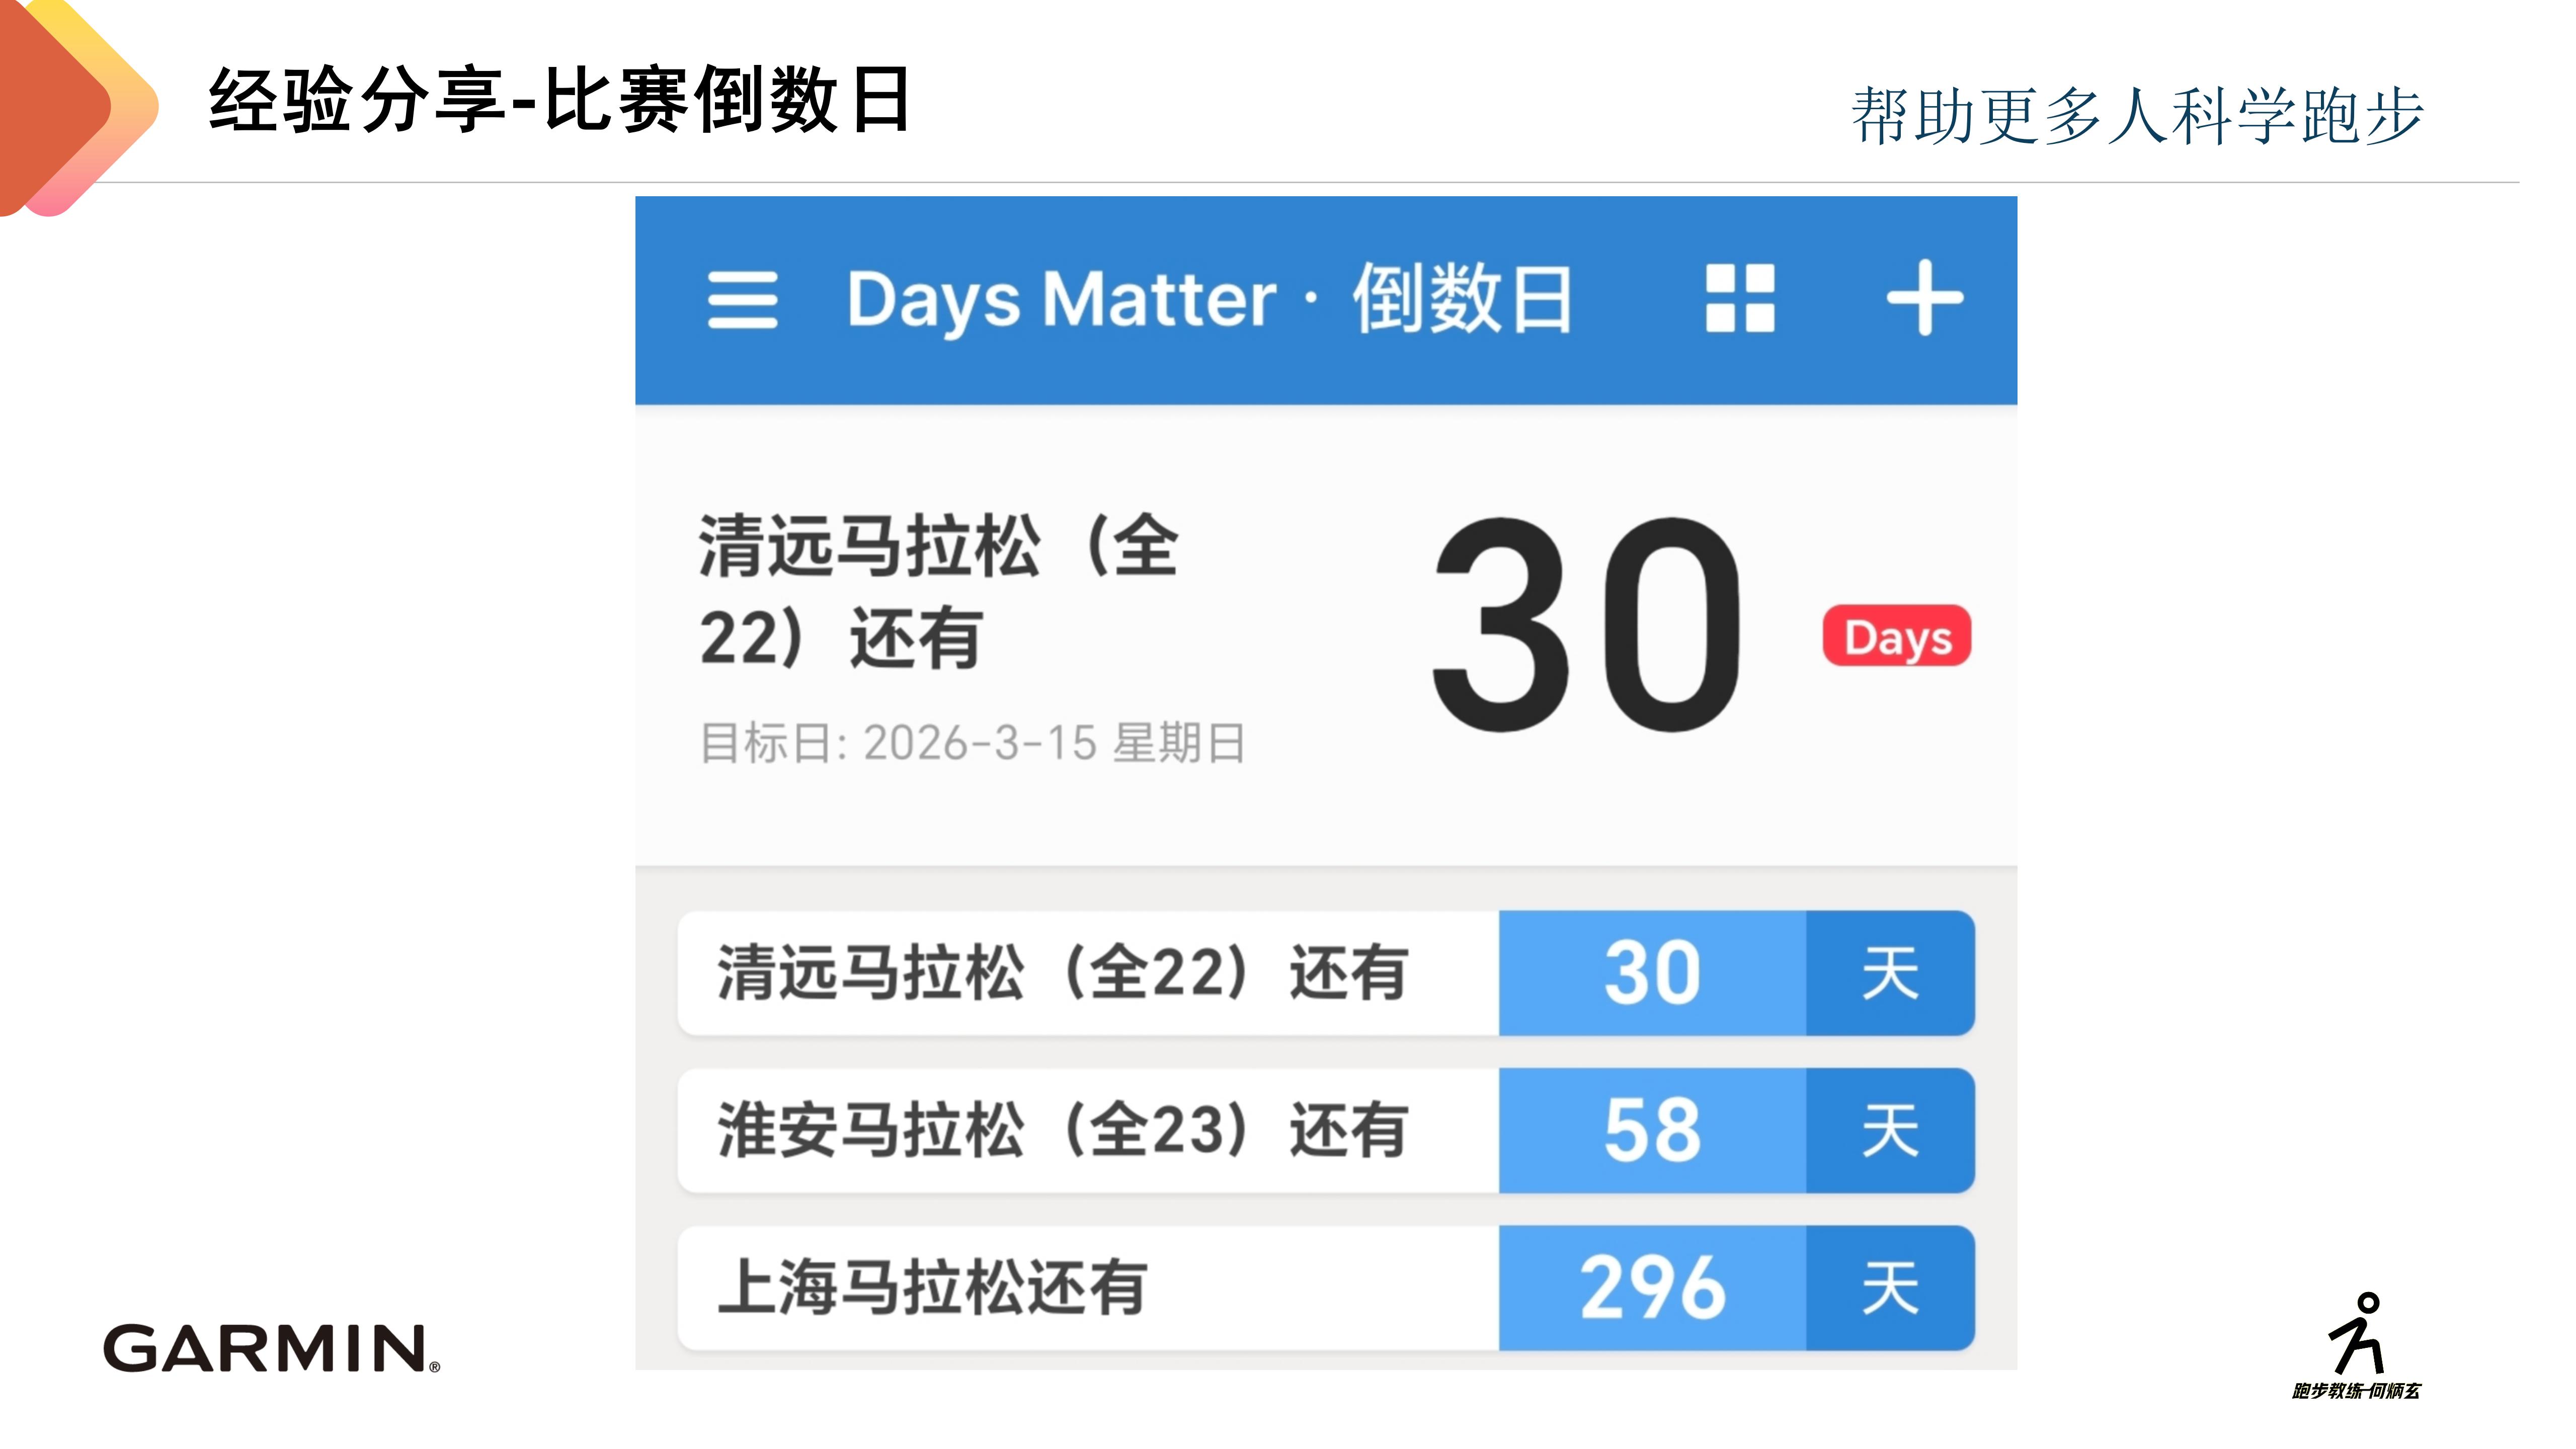Click the 天 unit next to 58
Screen dimensions: 2576x1449
click(1890, 1130)
